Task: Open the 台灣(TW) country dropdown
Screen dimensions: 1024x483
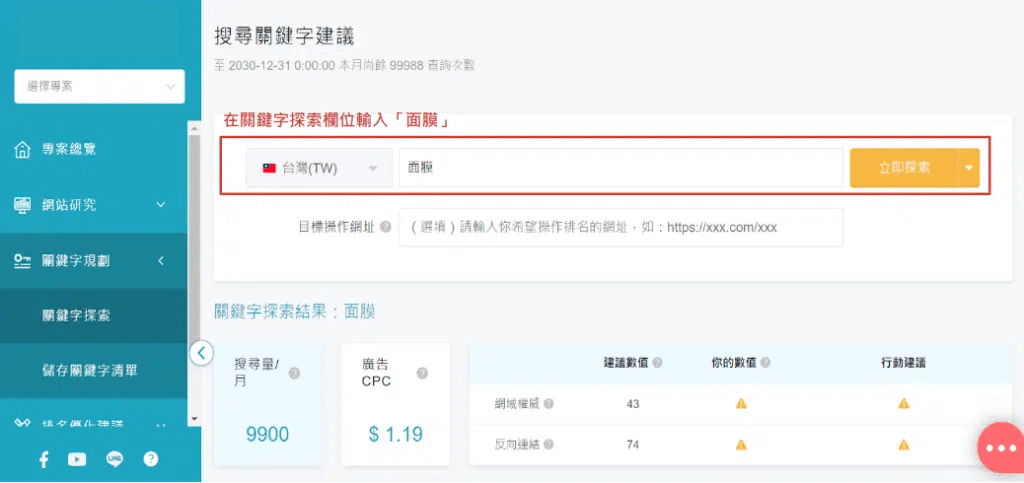Action: (x=319, y=168)
